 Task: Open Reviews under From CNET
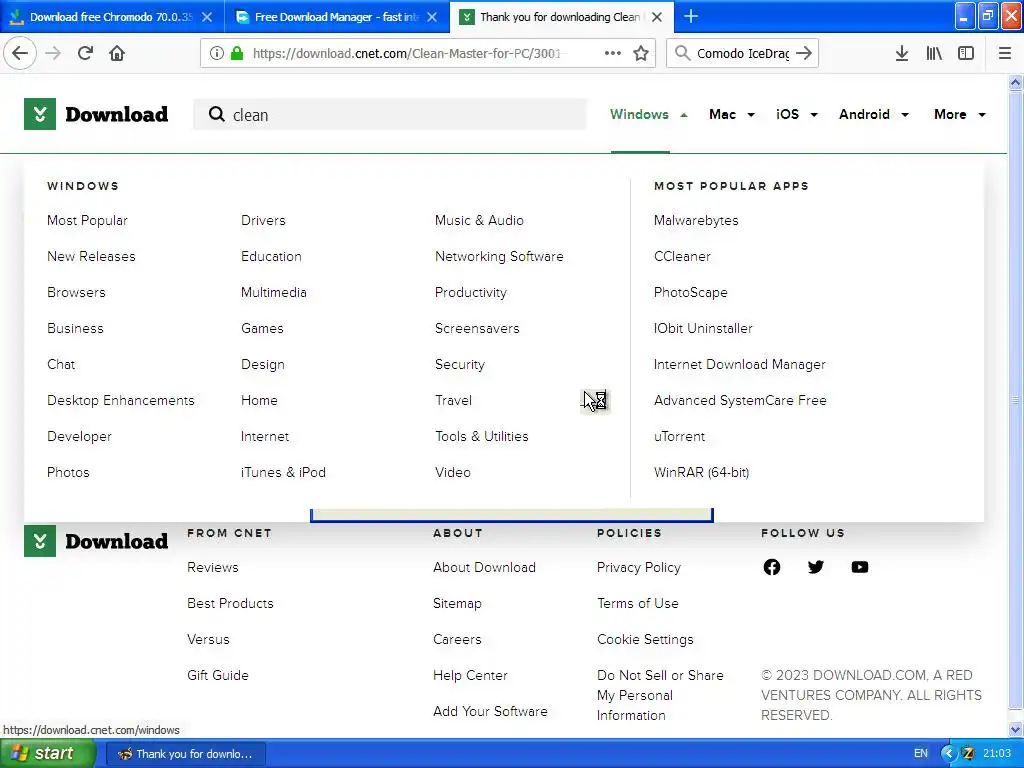[213, 568]
